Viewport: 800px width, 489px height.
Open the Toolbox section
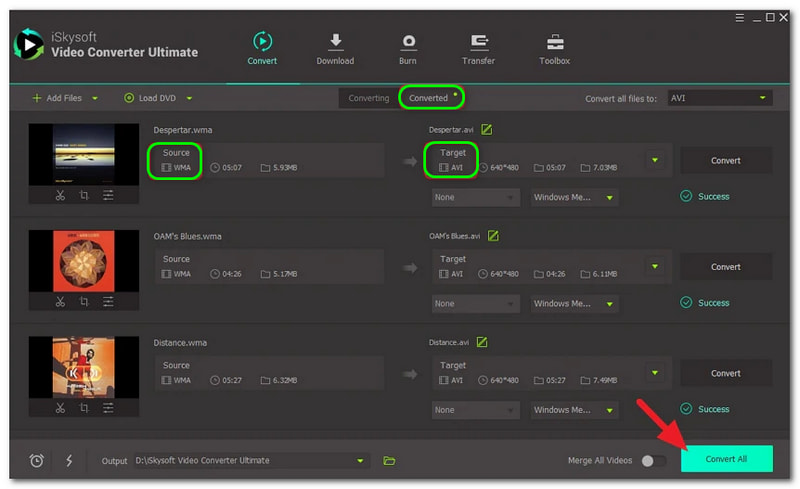(x=555, y=48)
